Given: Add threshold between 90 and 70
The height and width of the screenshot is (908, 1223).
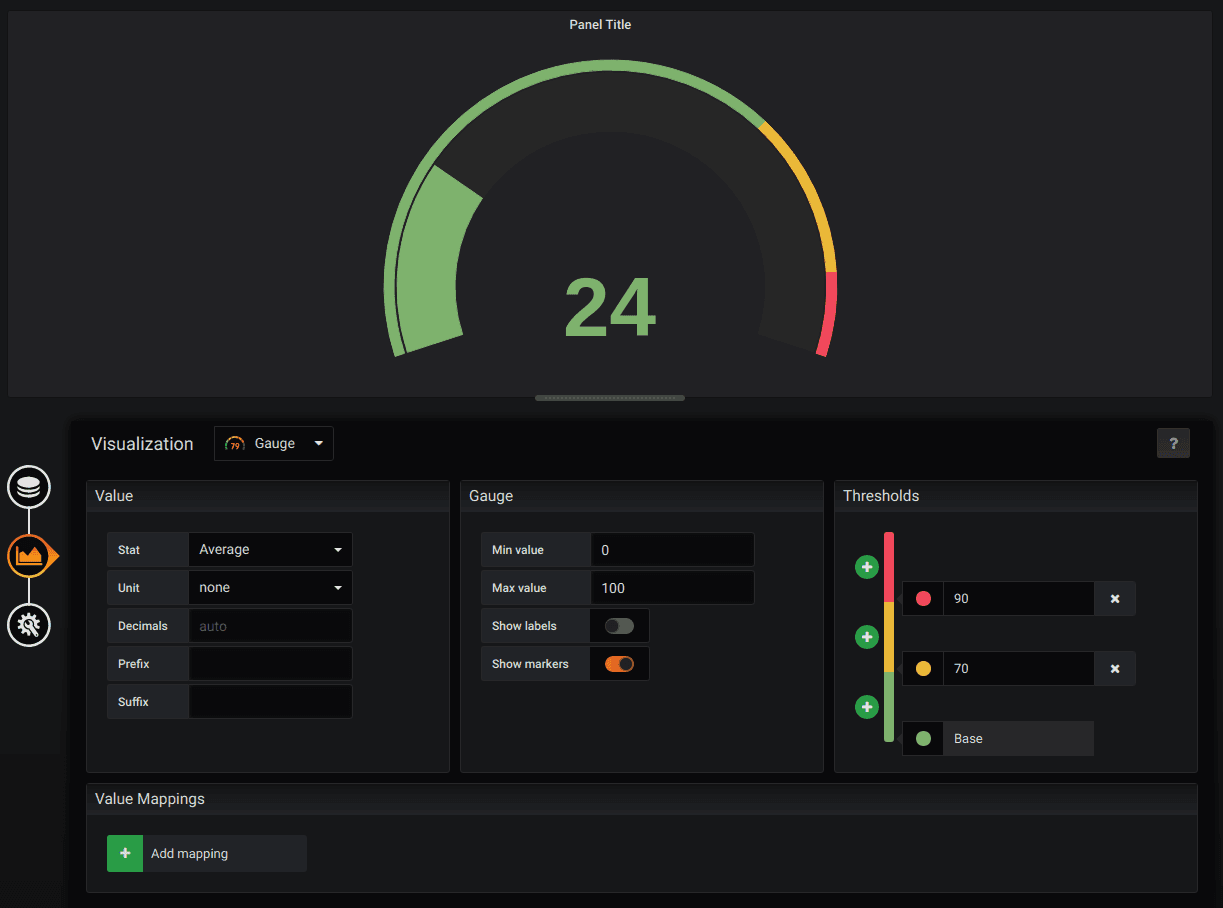Looking at the screenshot, I should point(867,637).
